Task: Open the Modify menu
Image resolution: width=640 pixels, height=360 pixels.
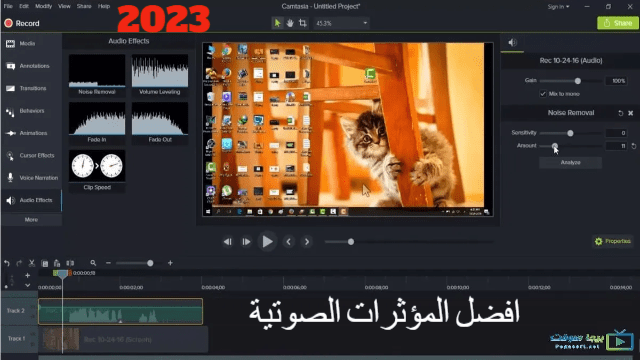Action: 43,6
